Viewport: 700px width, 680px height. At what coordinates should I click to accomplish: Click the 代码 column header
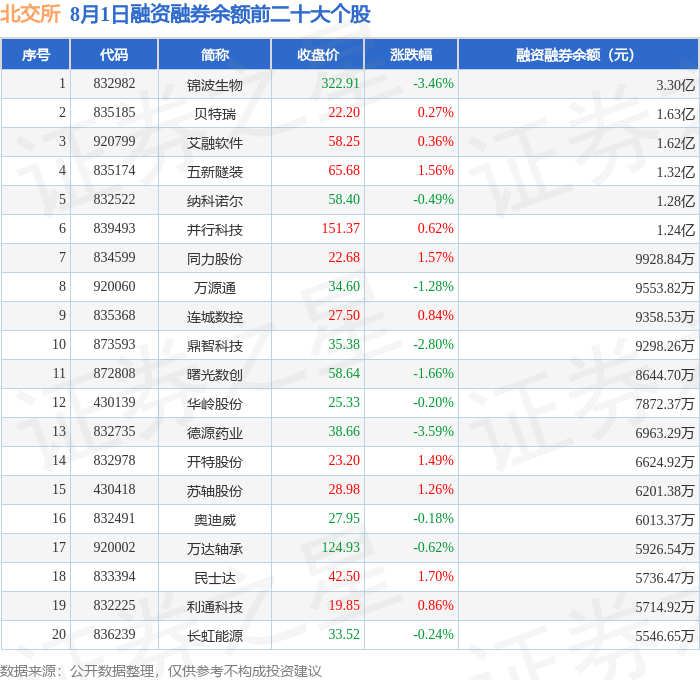click(114, 54)
